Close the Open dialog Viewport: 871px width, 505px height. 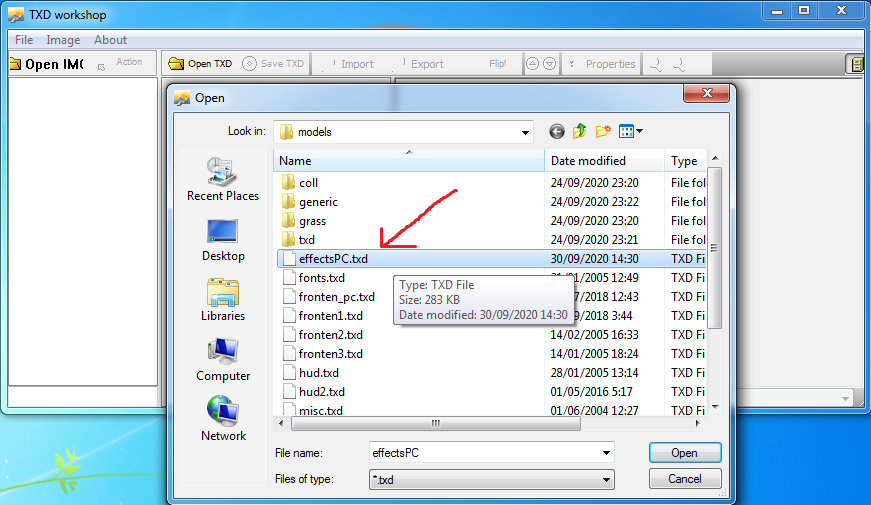[x=707, y=93]
